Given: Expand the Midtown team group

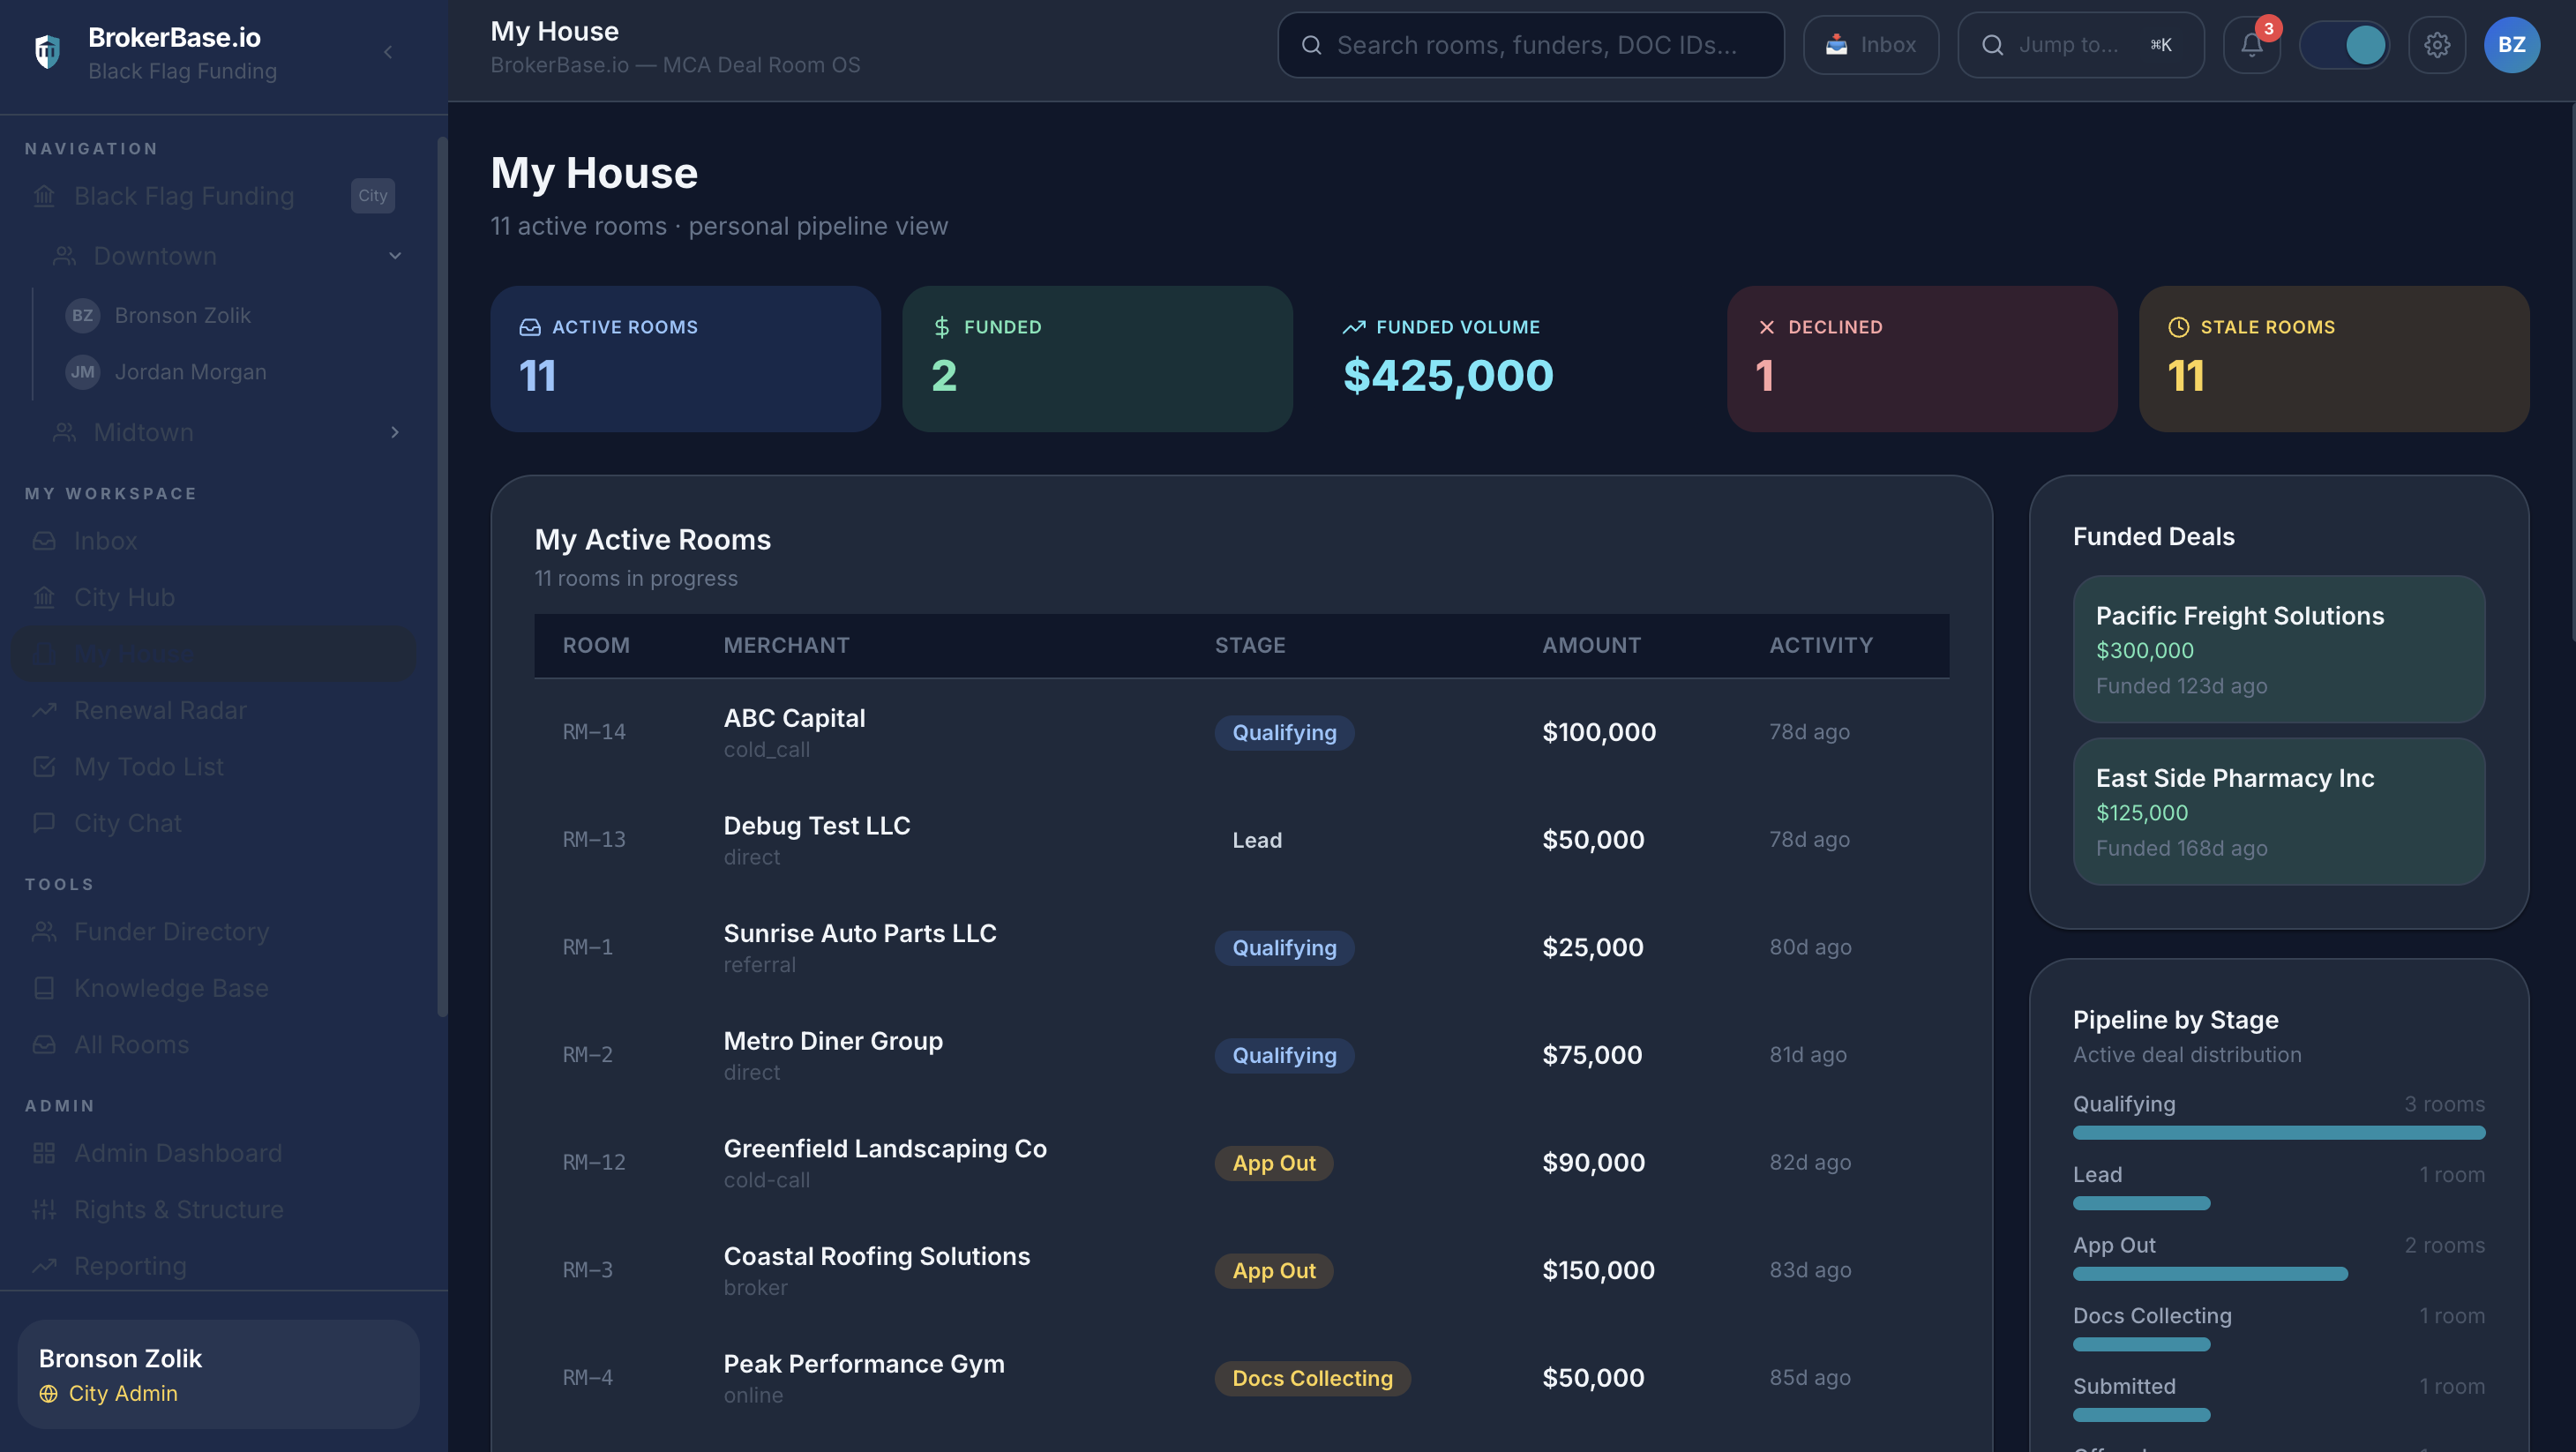Looking at the screenshot, I should coord(395,432).
